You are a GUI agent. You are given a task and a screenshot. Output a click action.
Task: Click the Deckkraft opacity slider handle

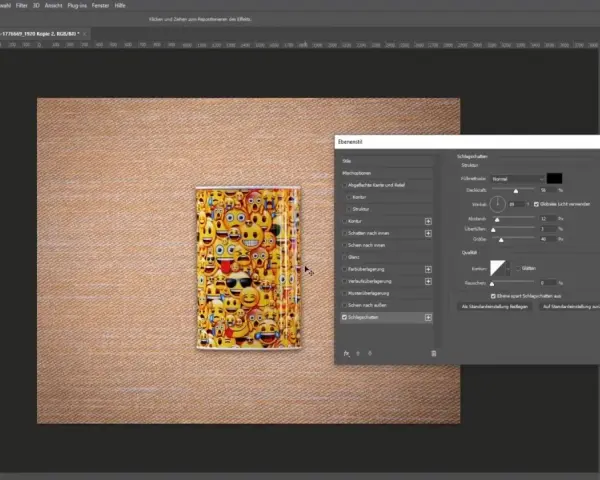pos(516,191)
